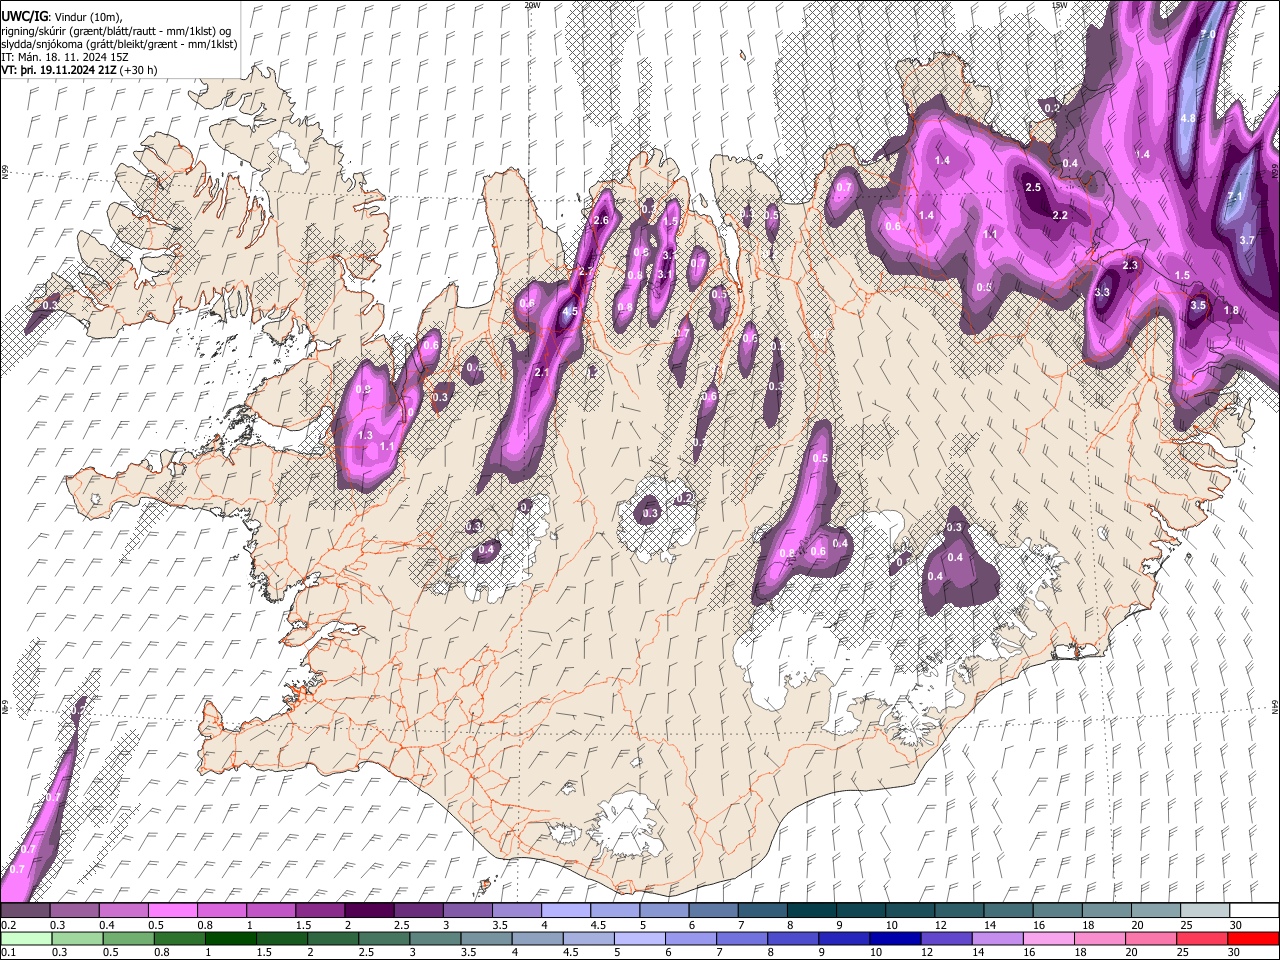Image resolution: width=1280 pixels, height=960 pixels.
Task: Click the 1.8 precipitation value on the map
Action: (1231, 311)
